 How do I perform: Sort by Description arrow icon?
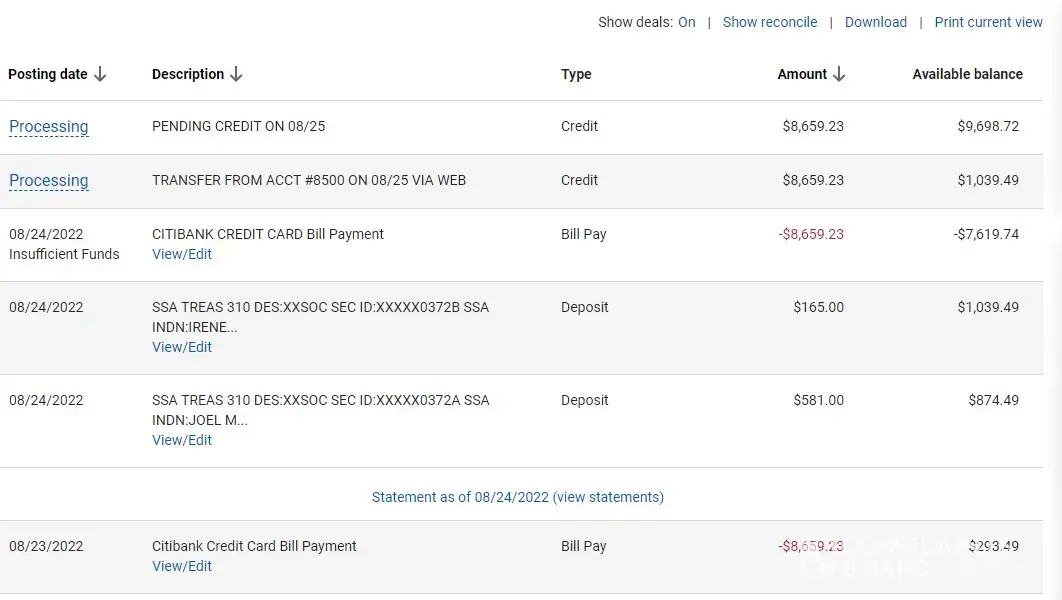pyautogui.click(x=236, y=74)
